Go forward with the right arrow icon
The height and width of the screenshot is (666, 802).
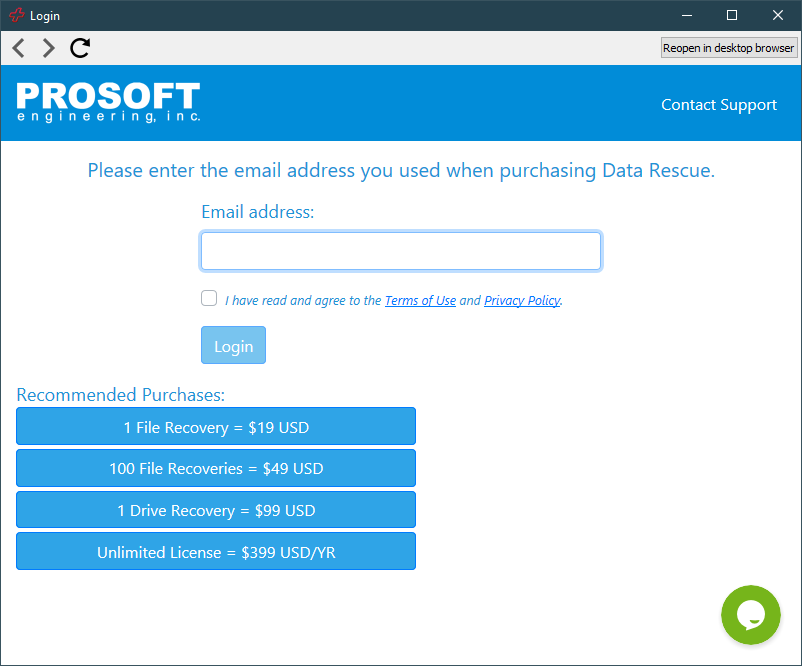coord(49,48)
